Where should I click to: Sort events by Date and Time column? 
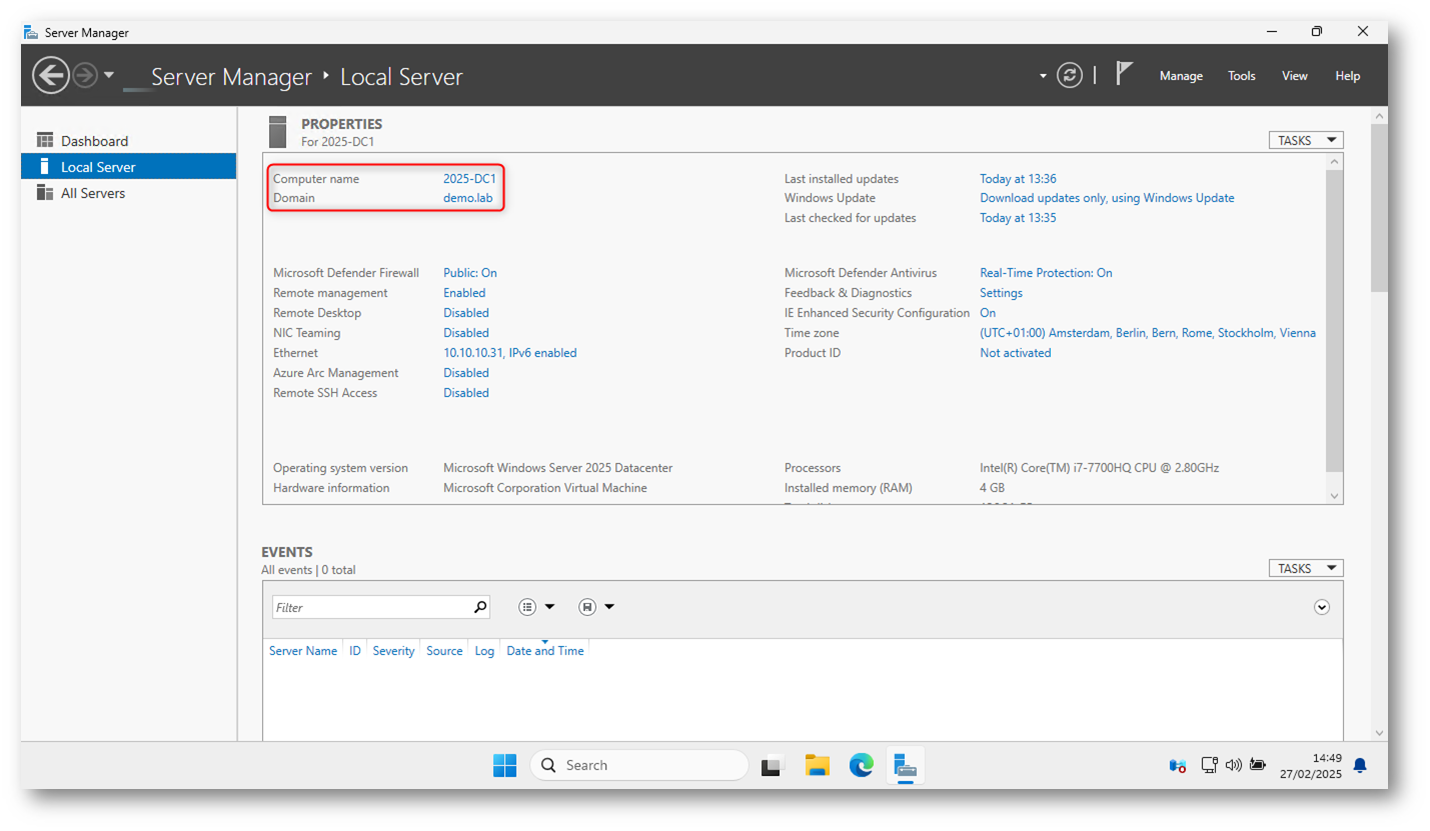(x=545, y=651)
